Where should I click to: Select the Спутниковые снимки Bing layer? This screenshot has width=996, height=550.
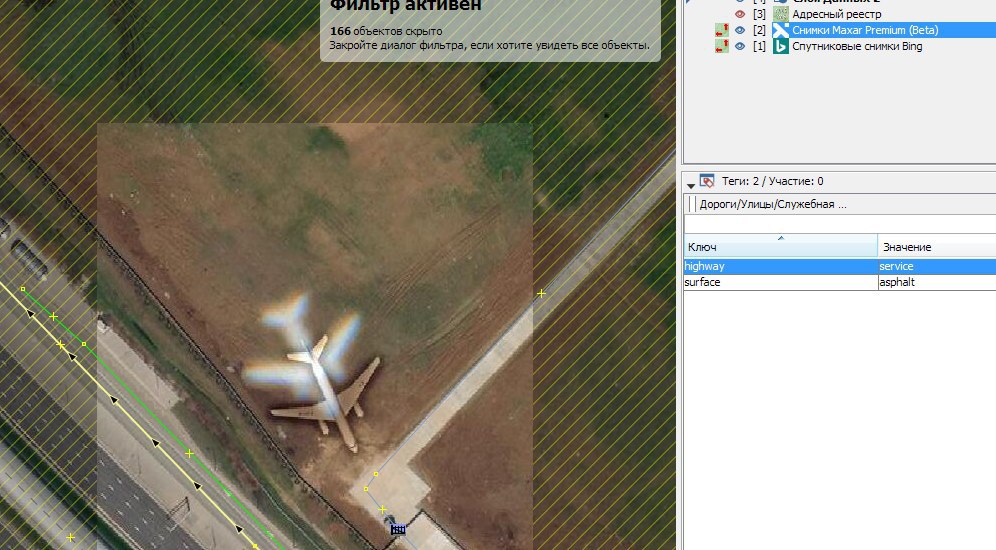857,46
